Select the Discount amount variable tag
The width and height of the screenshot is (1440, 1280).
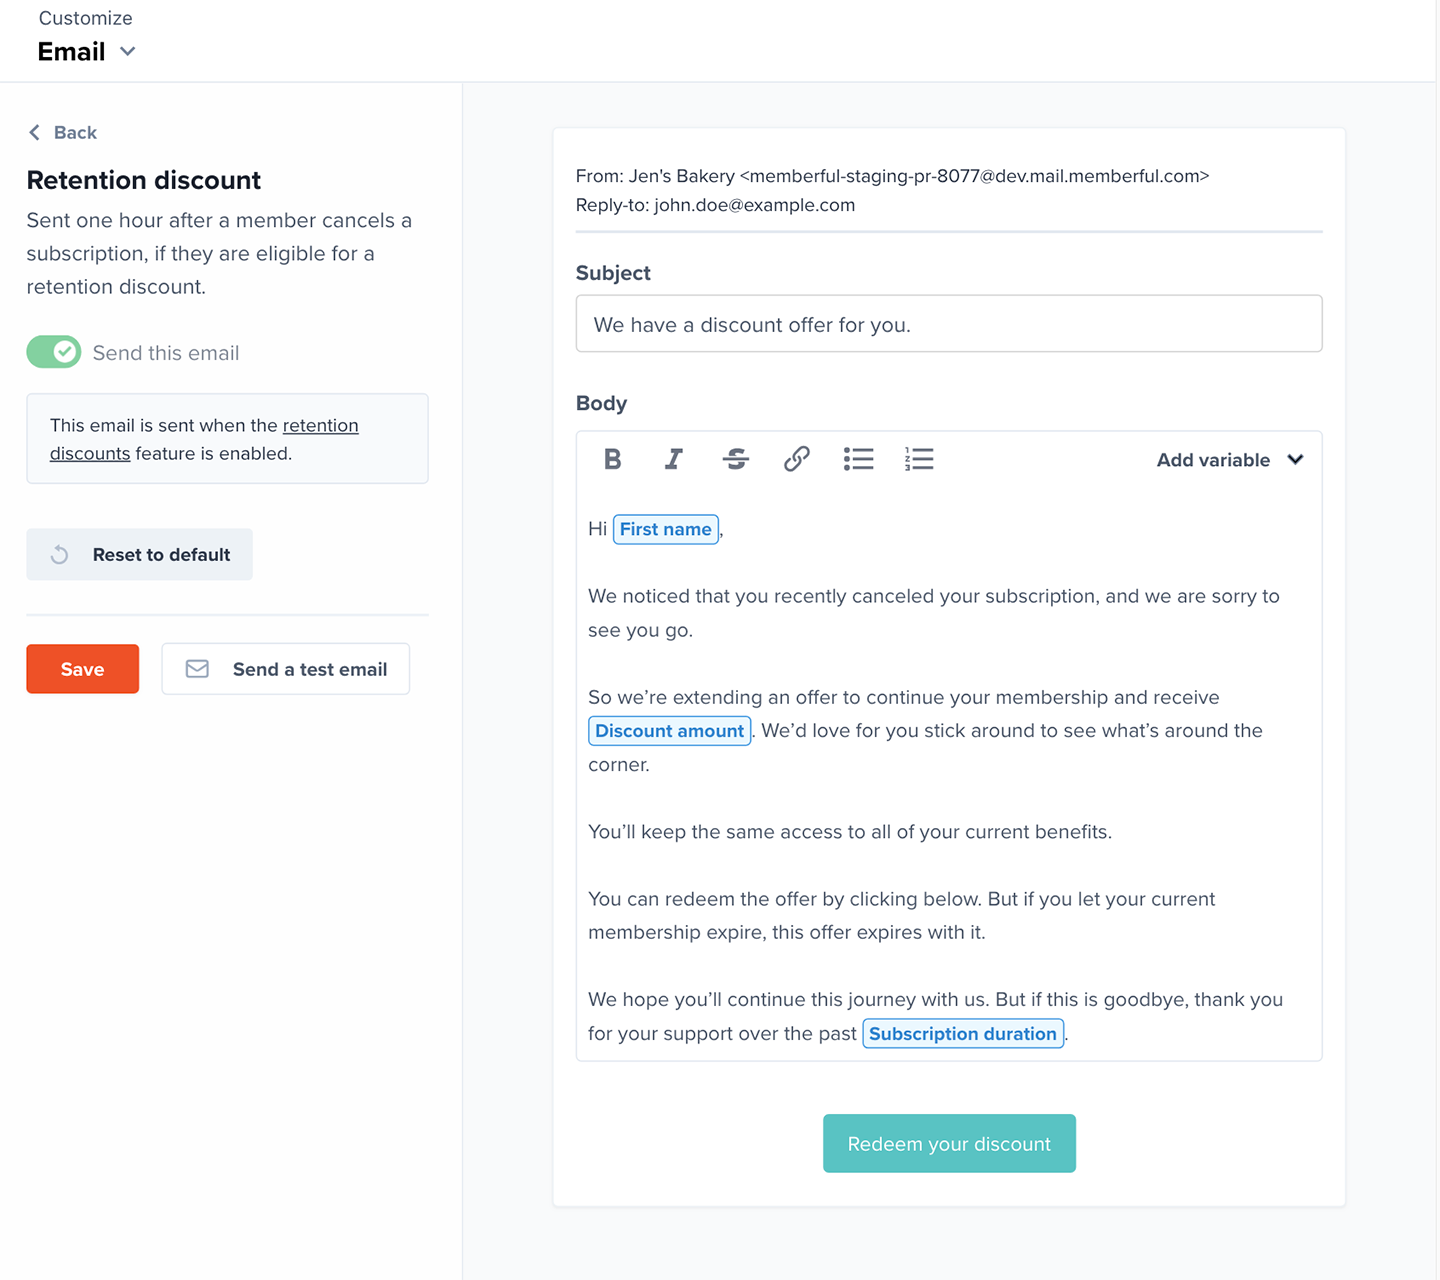669,731
